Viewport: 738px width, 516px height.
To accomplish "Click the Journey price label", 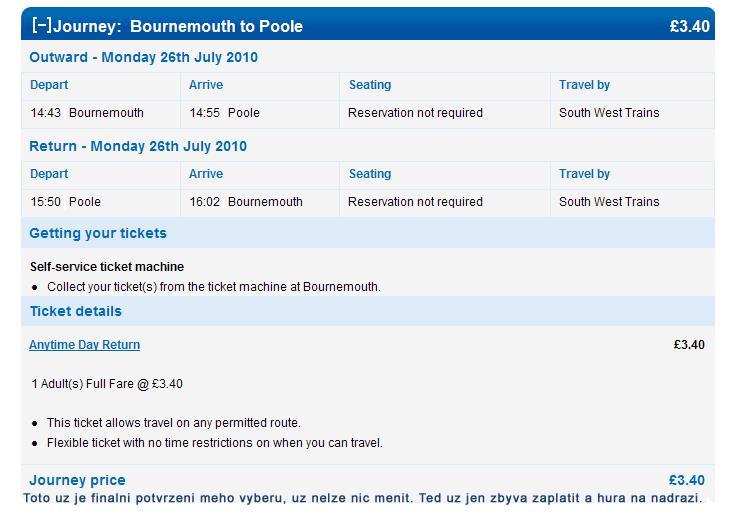I will [77, 480].
